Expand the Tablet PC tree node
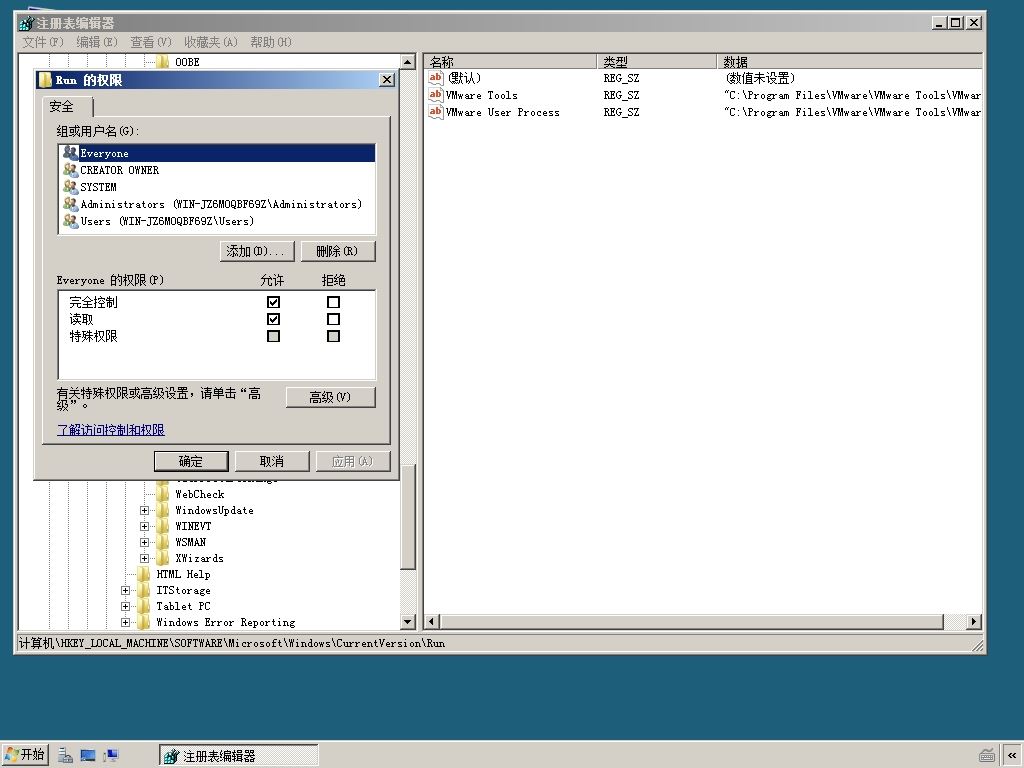1024x768 pixels. 125,606
